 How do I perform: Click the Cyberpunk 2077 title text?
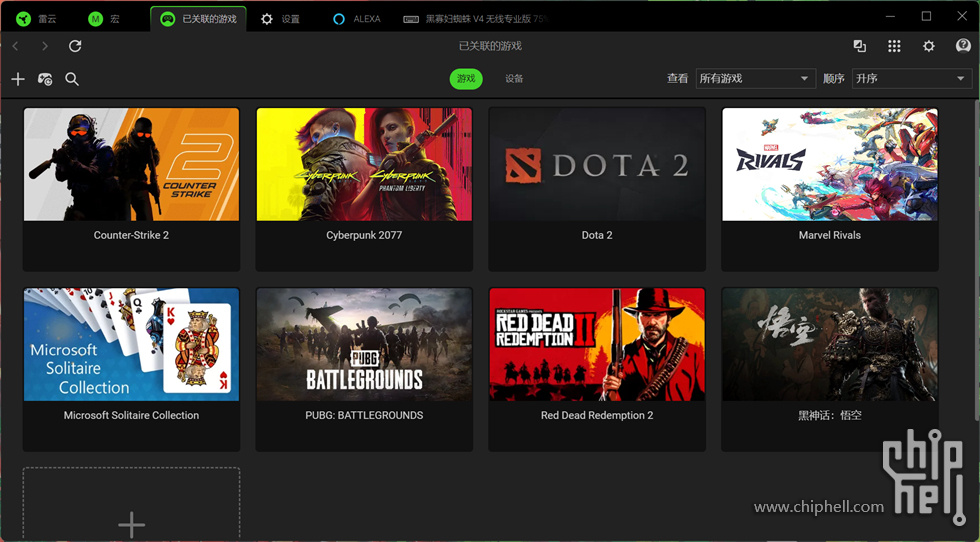[364, 235]
